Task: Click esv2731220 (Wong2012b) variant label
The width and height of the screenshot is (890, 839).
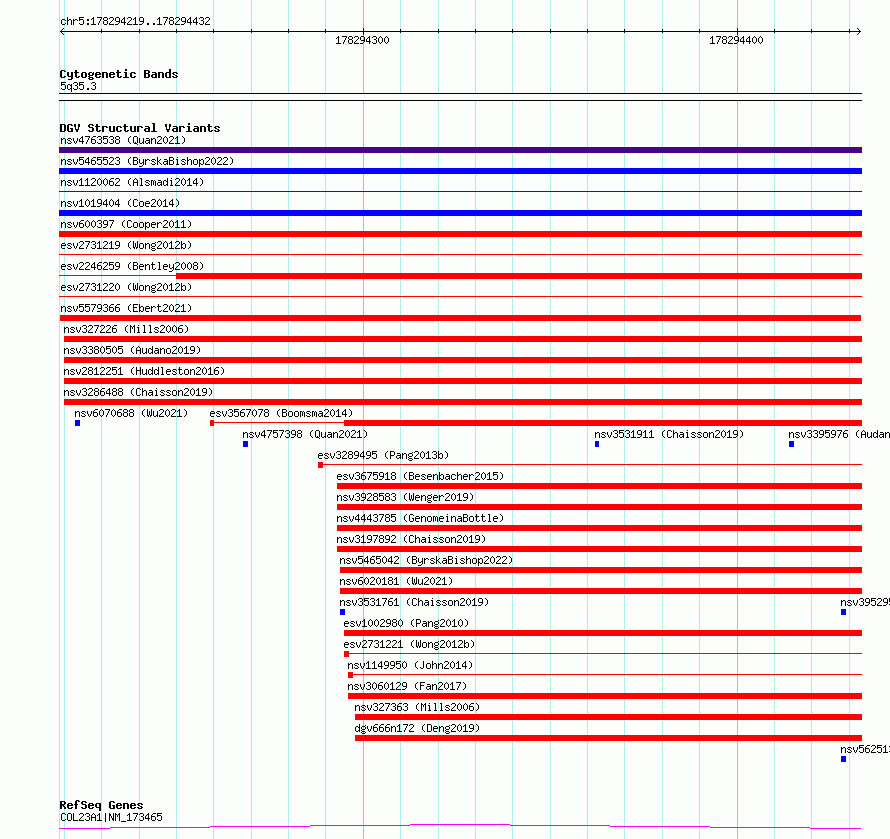Action: pyautogui.click(x=126, y=287)
